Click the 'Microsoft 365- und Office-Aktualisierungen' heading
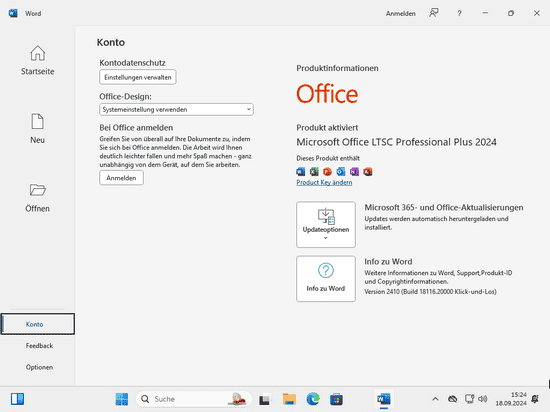Image resolution: width=550 pixels, height=412 pixels. click(x=444, y=208)
